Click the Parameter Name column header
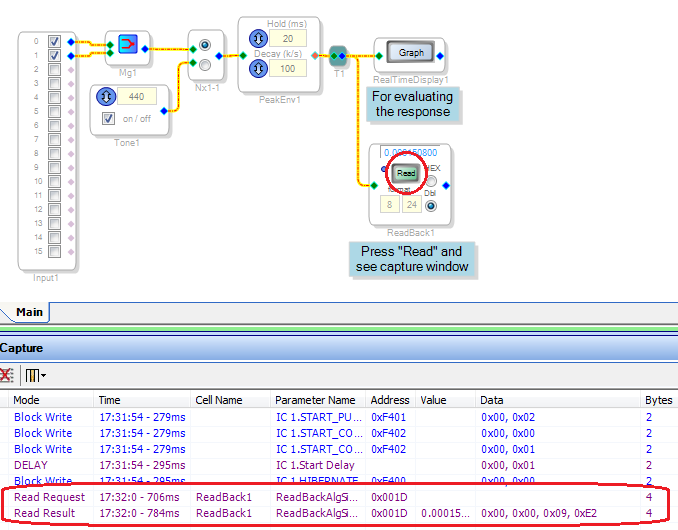678x530 pixels. [x=318, y=400]
